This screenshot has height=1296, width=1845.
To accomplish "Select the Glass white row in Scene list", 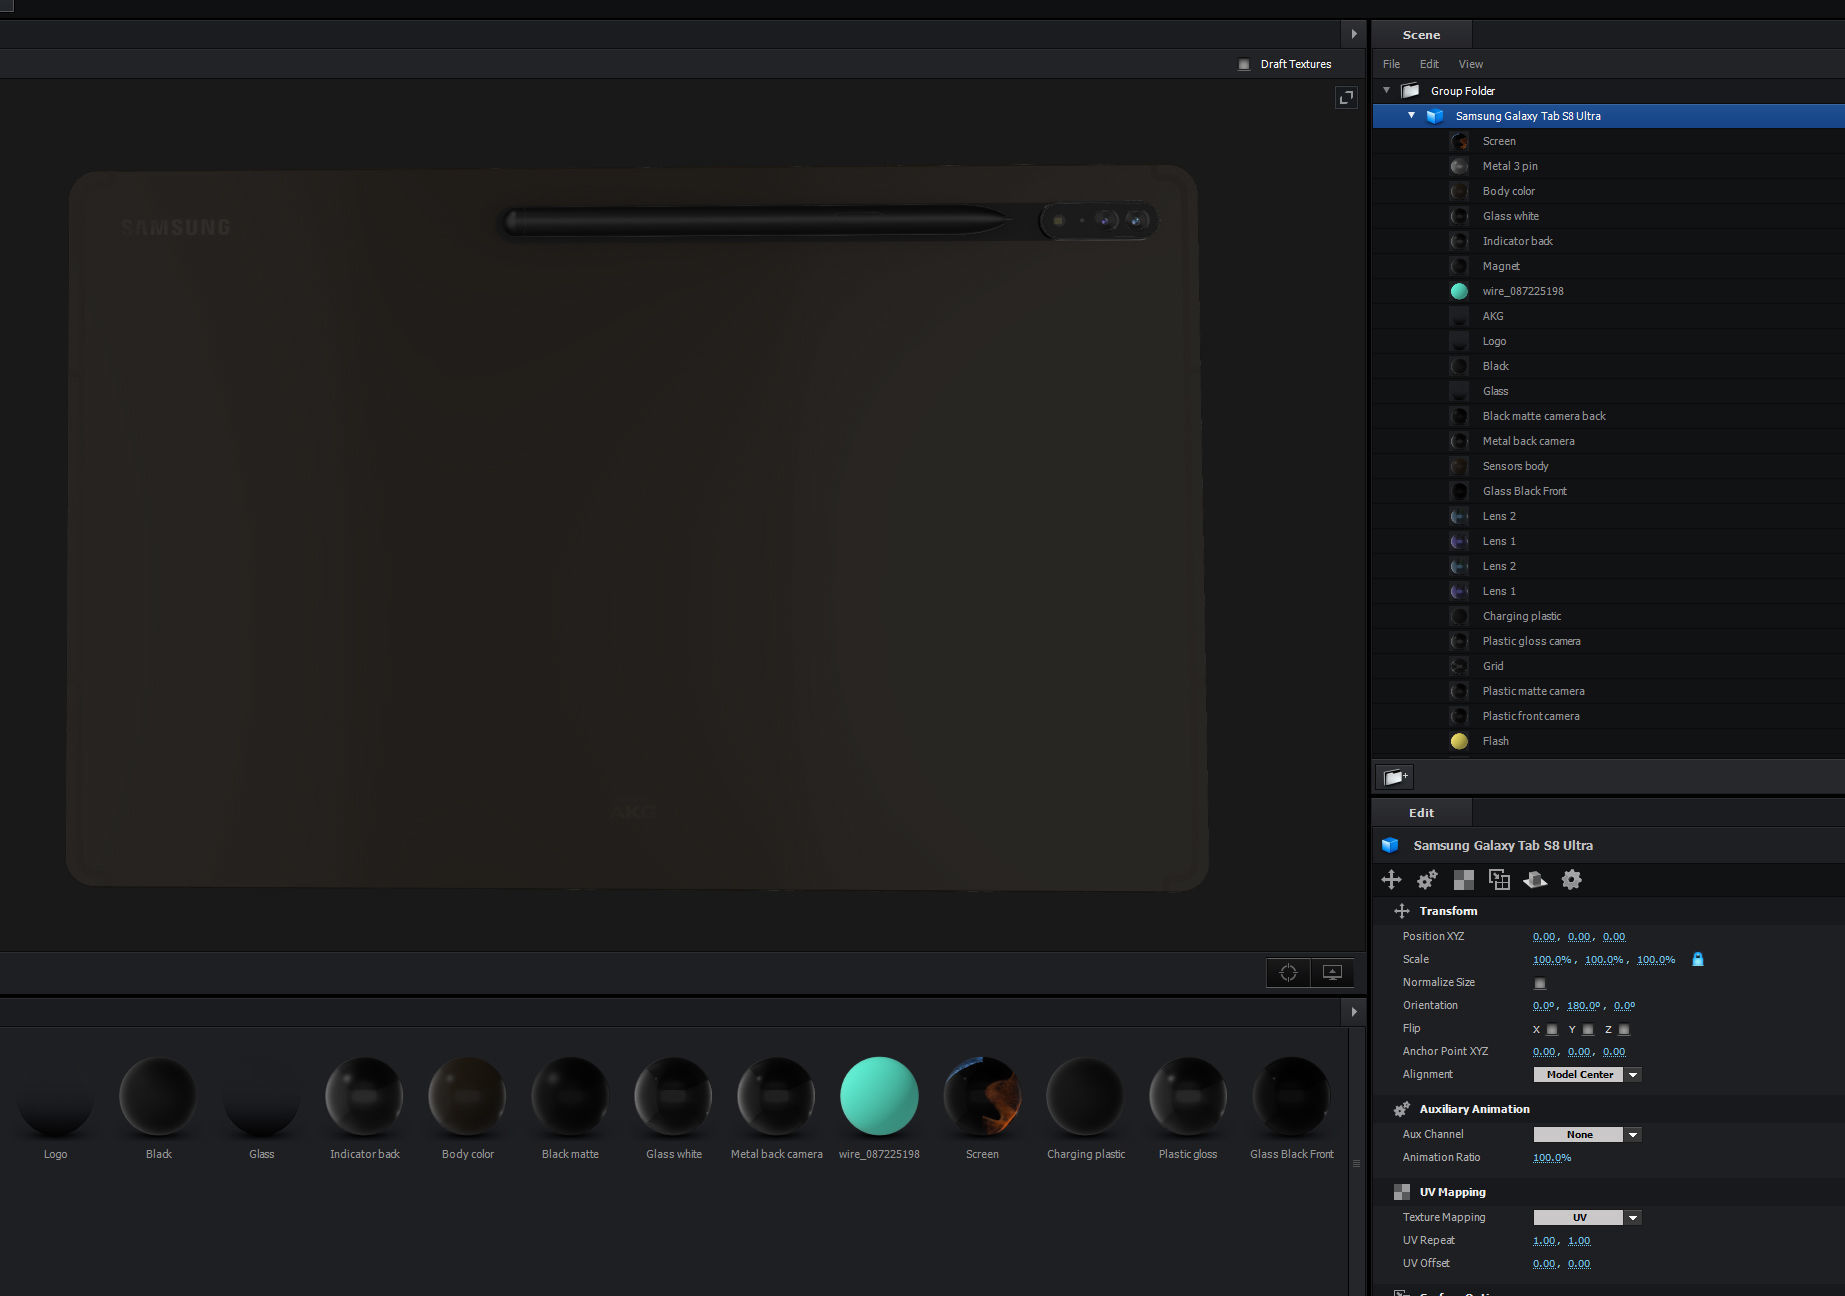I will pos(1608,216).
